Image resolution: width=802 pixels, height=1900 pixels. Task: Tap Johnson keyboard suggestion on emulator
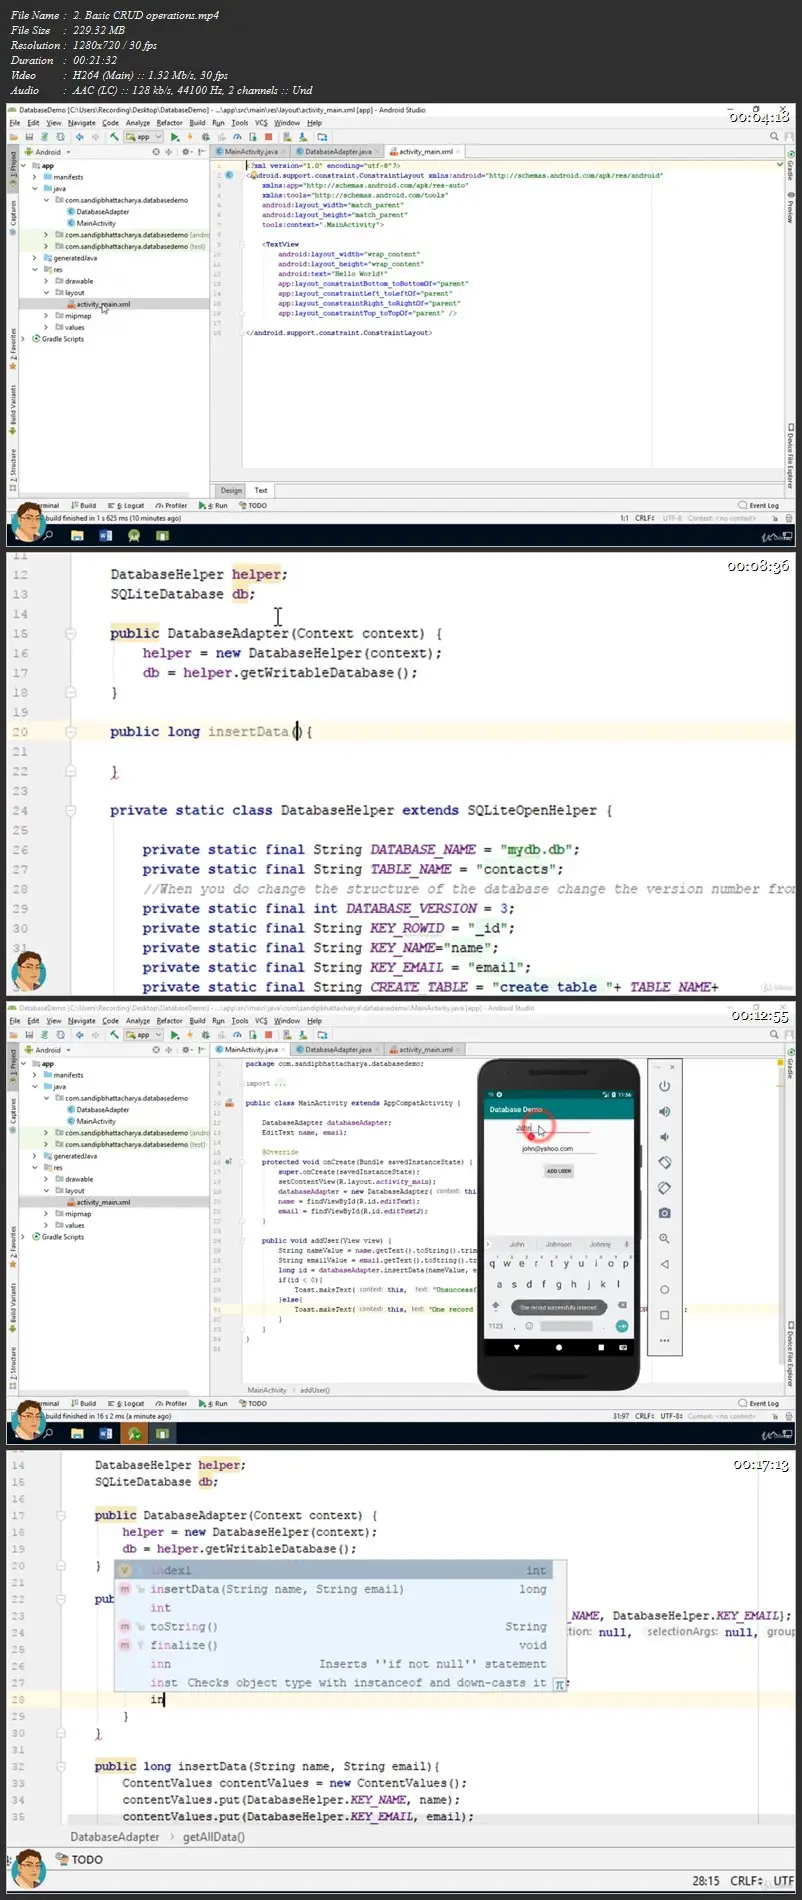558,1245
